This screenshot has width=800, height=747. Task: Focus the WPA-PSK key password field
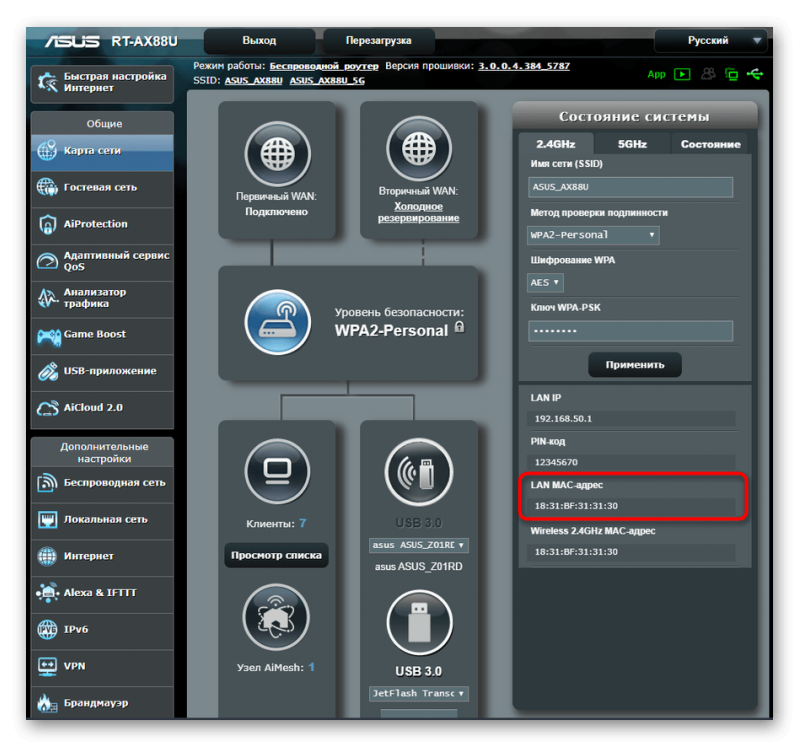(631, 331)
